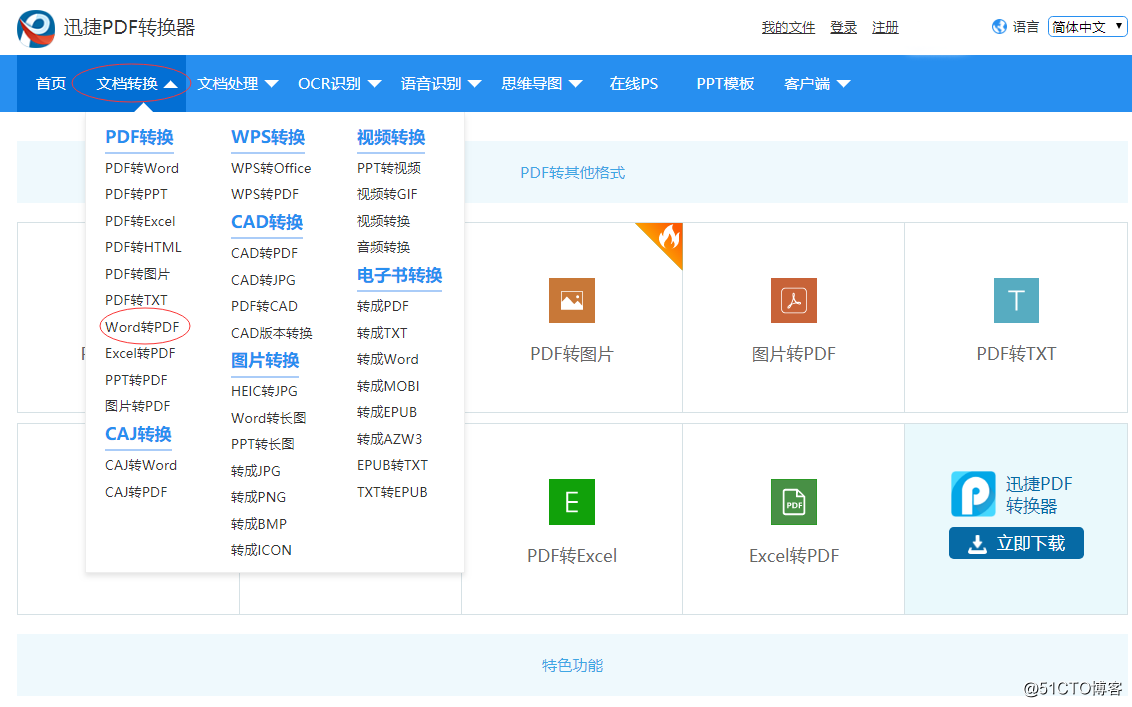Choose 转成EPUB entry
The height and width of the screenshot is (707, 1132).
coord(386,412)
